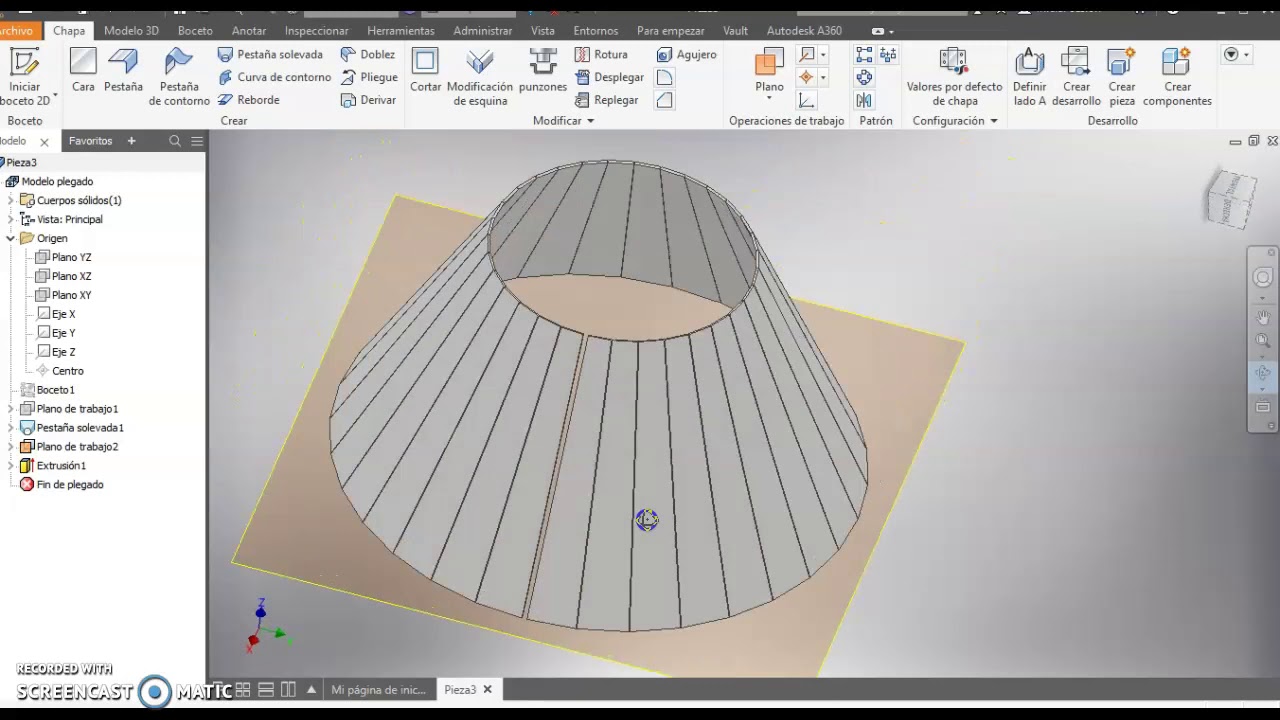
Task: Switch to Mi página de inicio document tab
Action: coord(378,690)
